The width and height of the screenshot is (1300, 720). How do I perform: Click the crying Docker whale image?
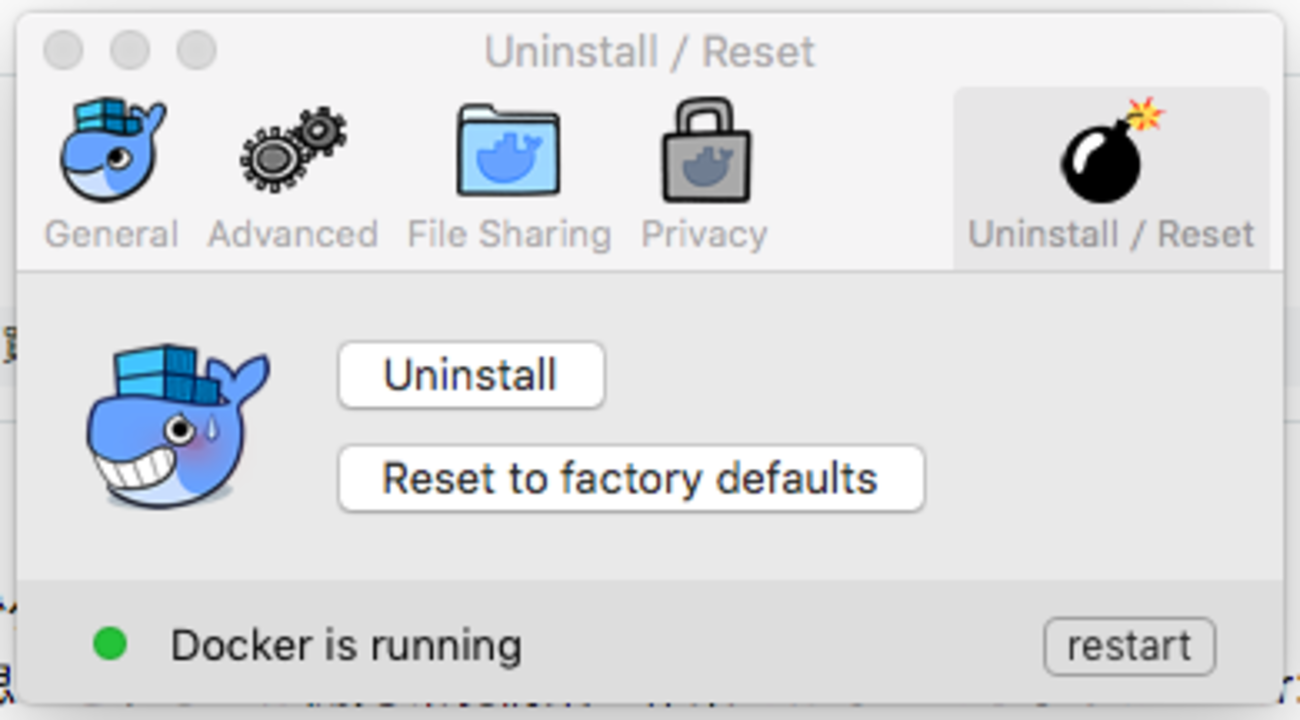(x=177, y=425)
